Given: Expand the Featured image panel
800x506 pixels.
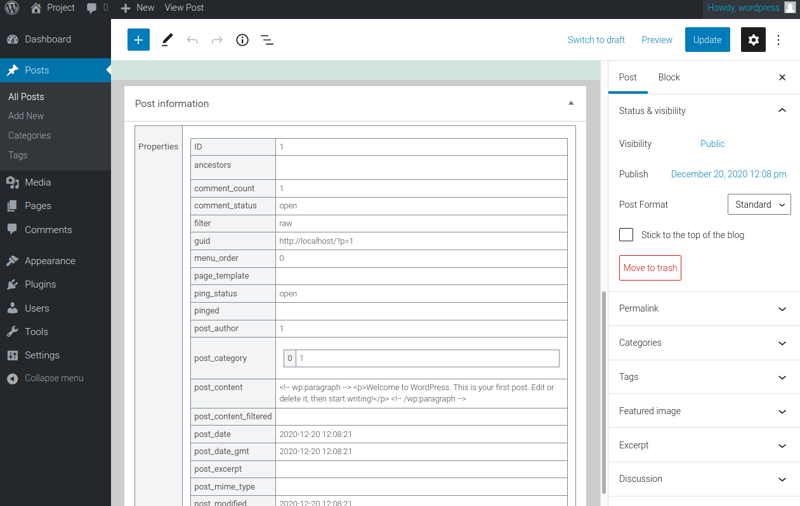Looking at the screenshot, I should point(703,411).
